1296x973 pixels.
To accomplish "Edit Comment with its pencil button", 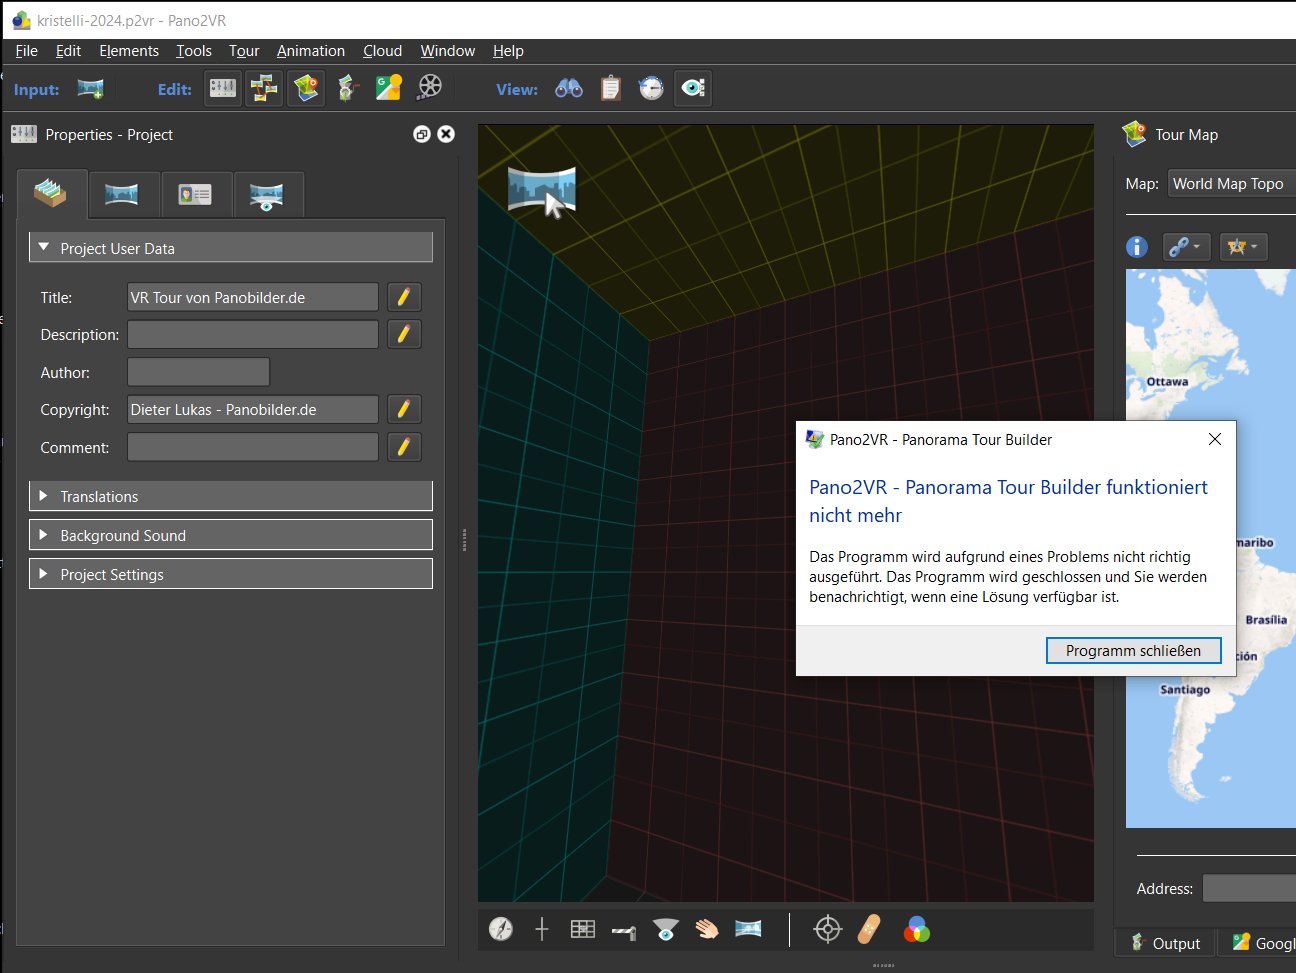I will tap(404, 447).
